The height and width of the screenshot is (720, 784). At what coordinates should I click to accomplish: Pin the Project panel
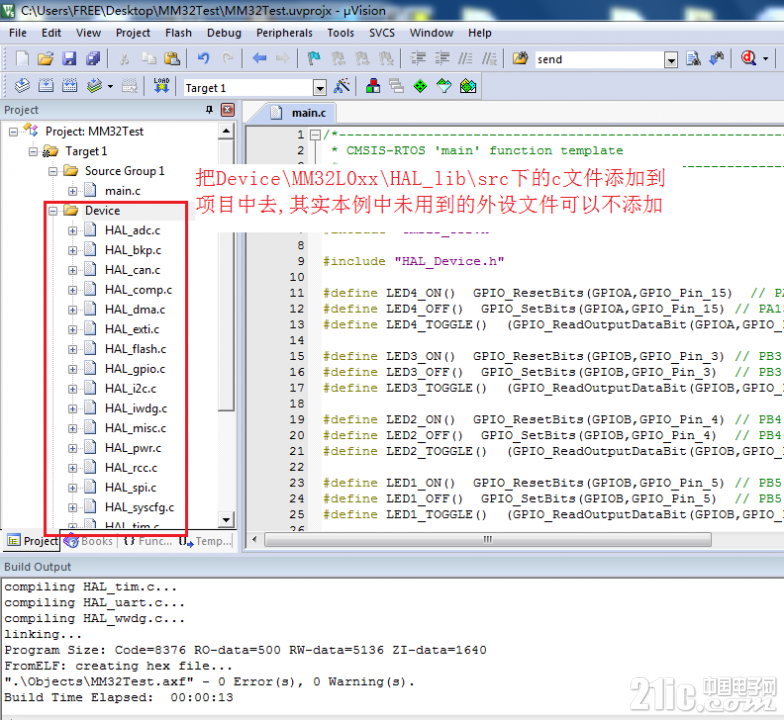210,110
